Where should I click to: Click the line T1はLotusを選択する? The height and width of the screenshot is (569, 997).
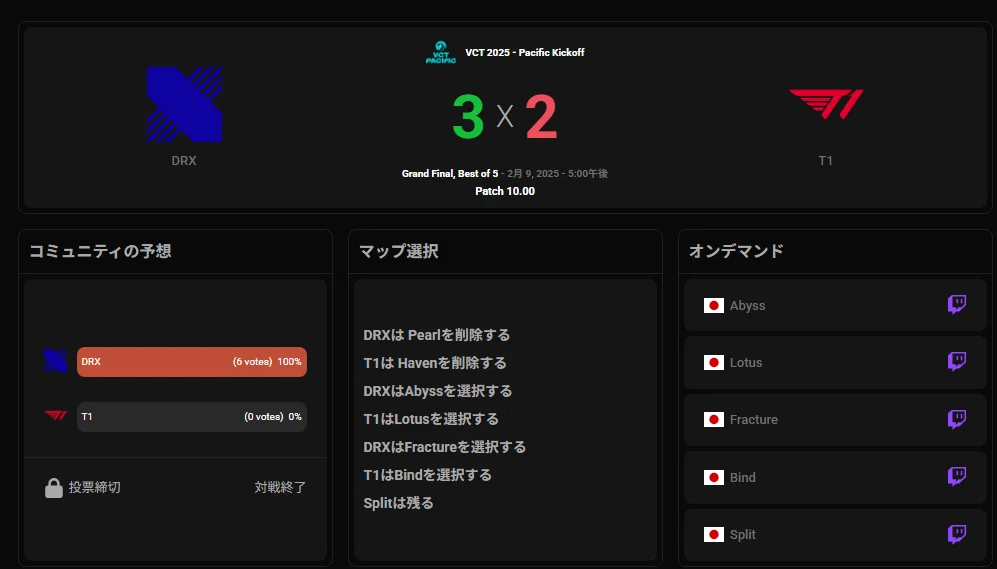click(x=430, y=419)
